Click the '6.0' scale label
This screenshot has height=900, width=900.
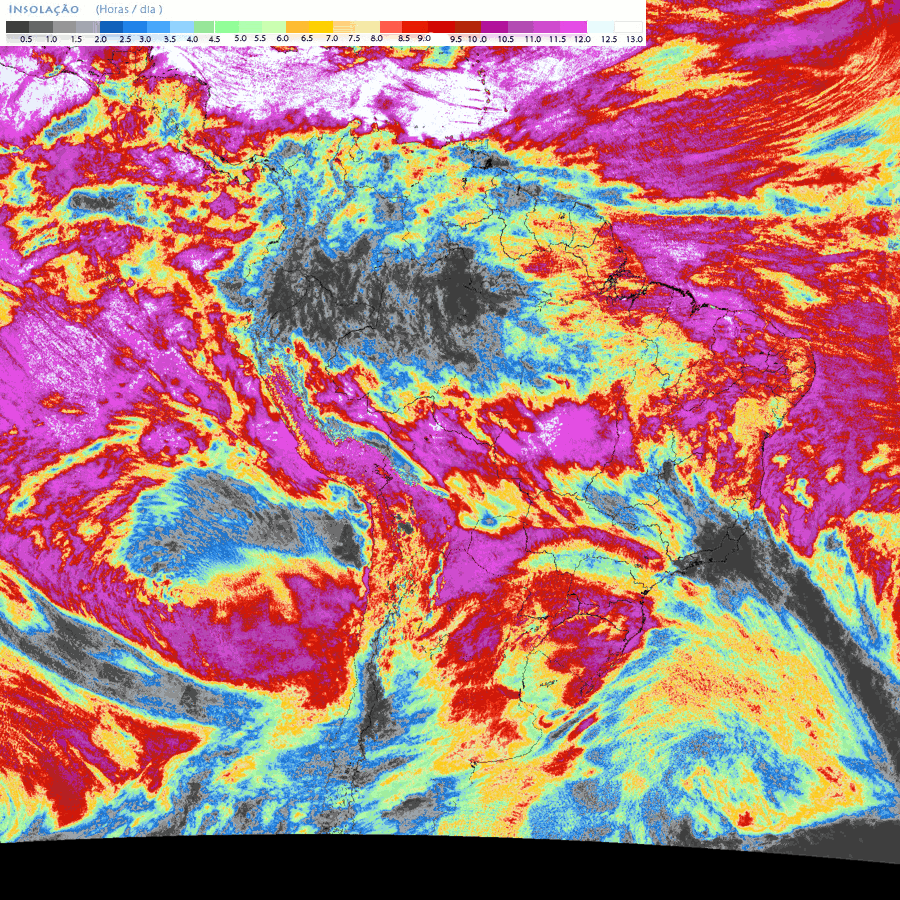pos(283,38)
